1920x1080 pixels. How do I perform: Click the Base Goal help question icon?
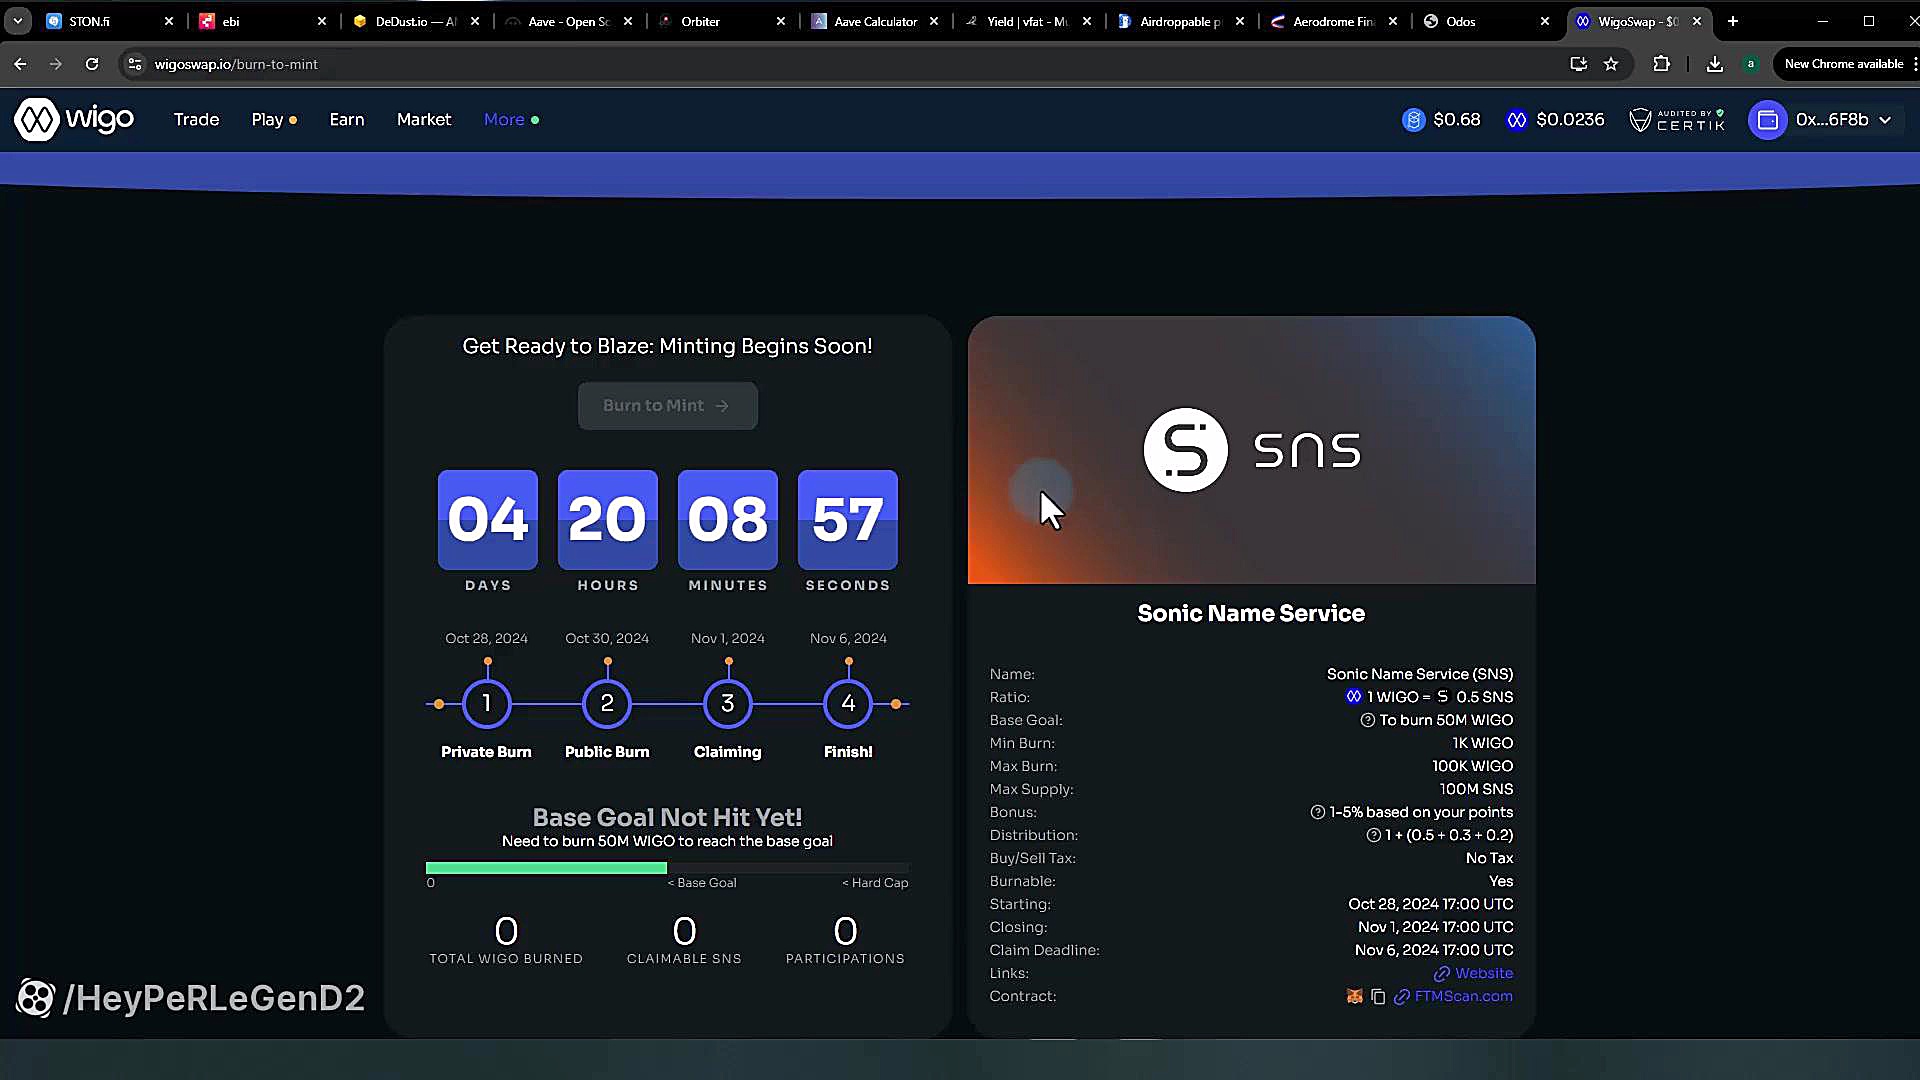tap(1367, 721)
